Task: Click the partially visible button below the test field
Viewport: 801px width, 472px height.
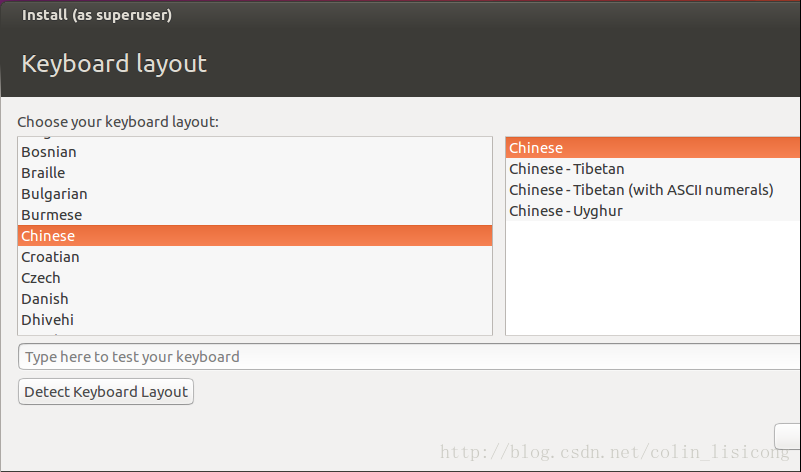Action: [788, 435]
